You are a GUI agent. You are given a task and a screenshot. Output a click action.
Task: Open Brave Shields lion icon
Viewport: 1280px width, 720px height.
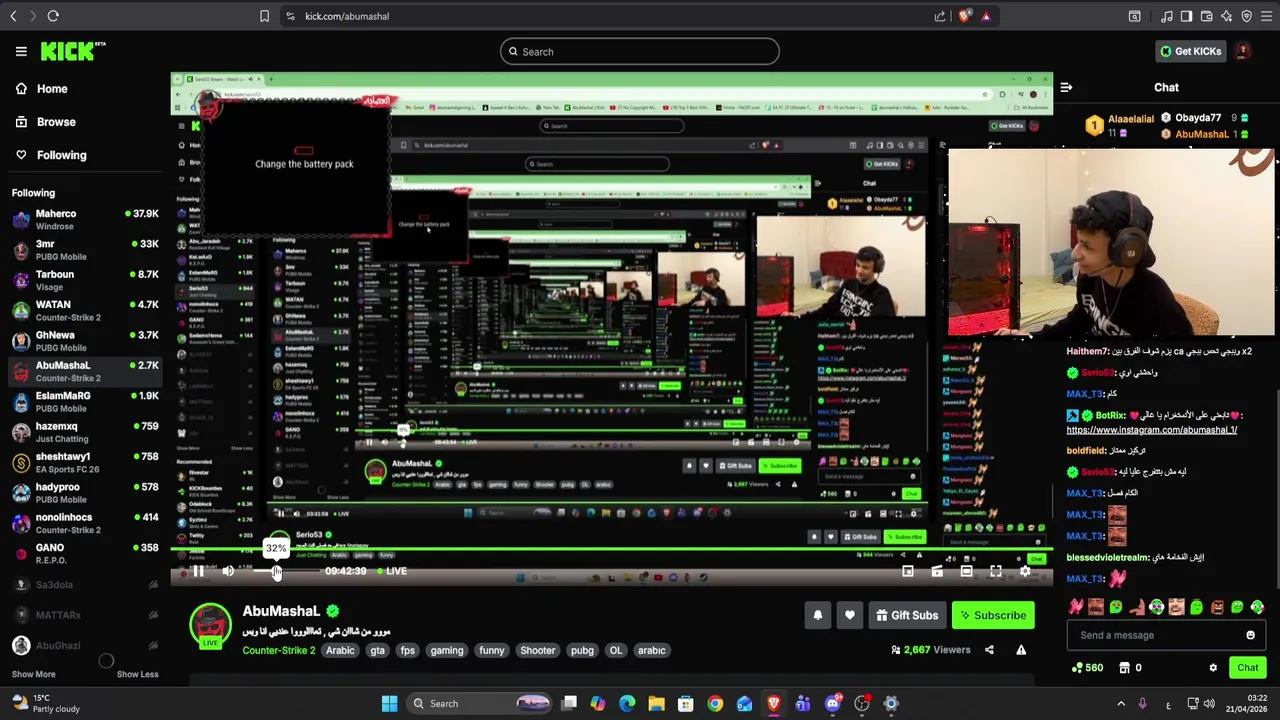point(964,16)
